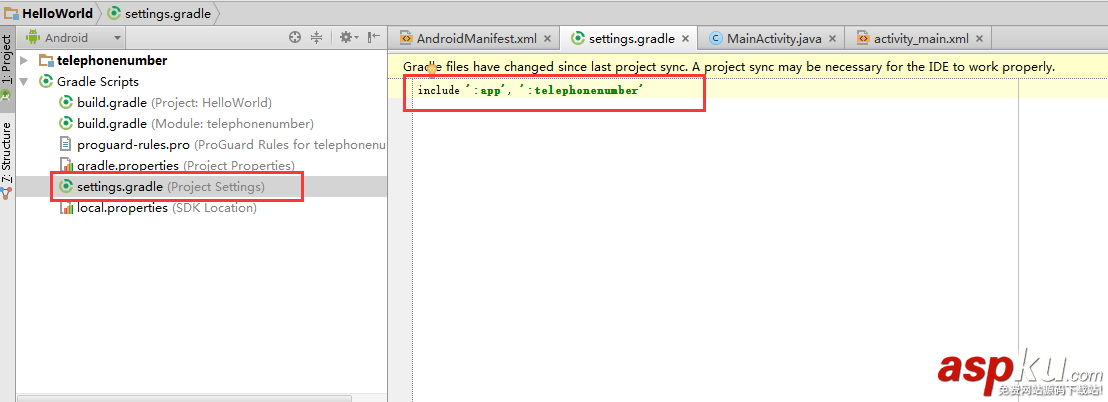The height and width of the screenshot is (402, 1108).
Task: Hide the project tool window icon
Action: [374, 37]
